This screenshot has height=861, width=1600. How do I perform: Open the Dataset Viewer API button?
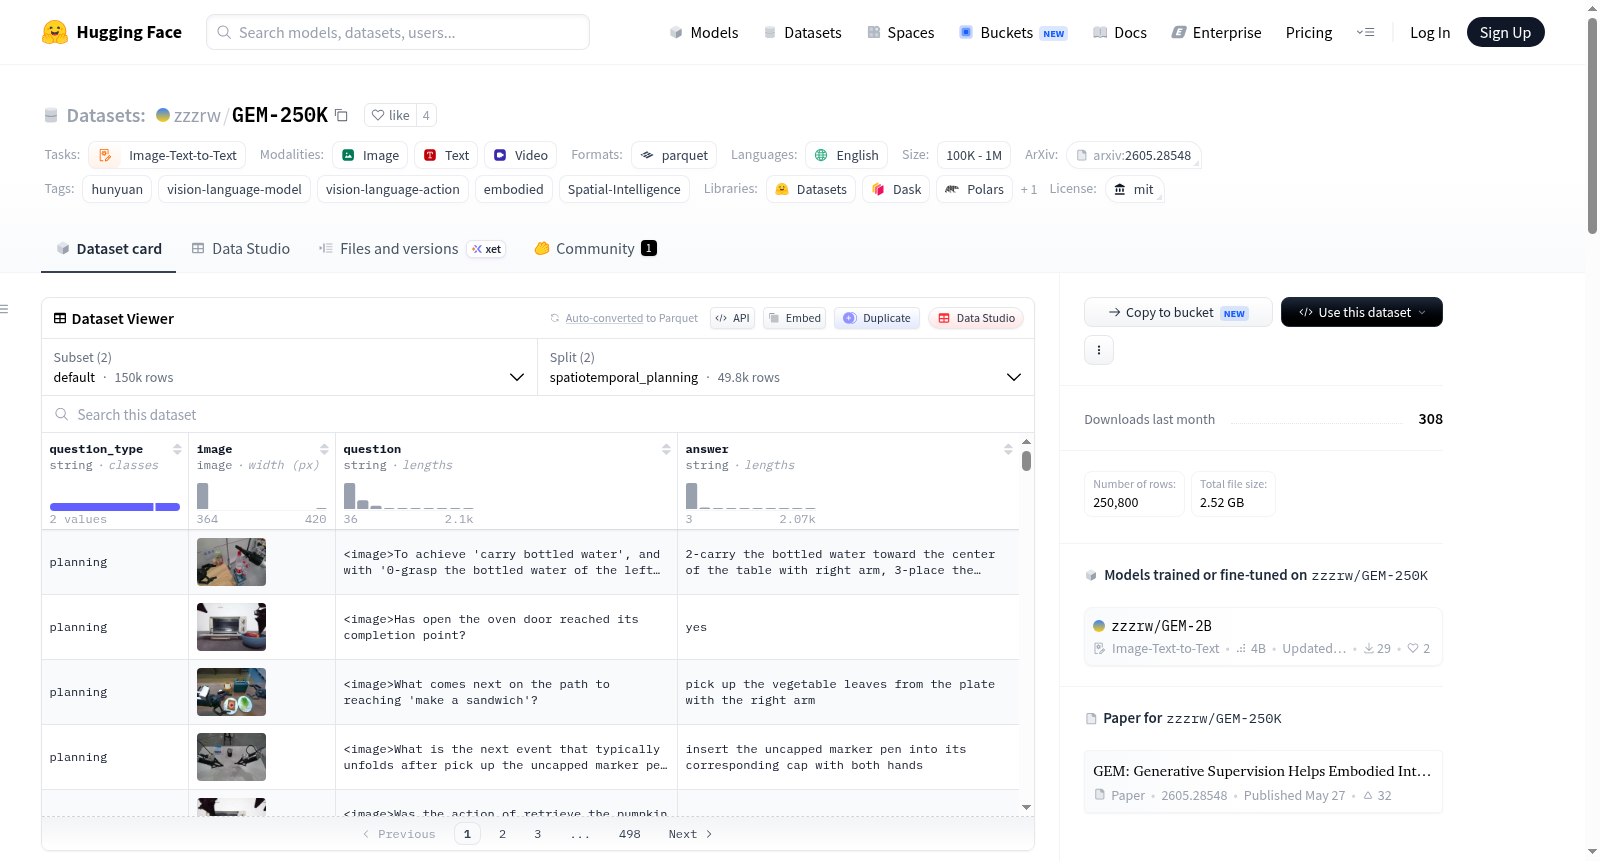coord(732,318)
